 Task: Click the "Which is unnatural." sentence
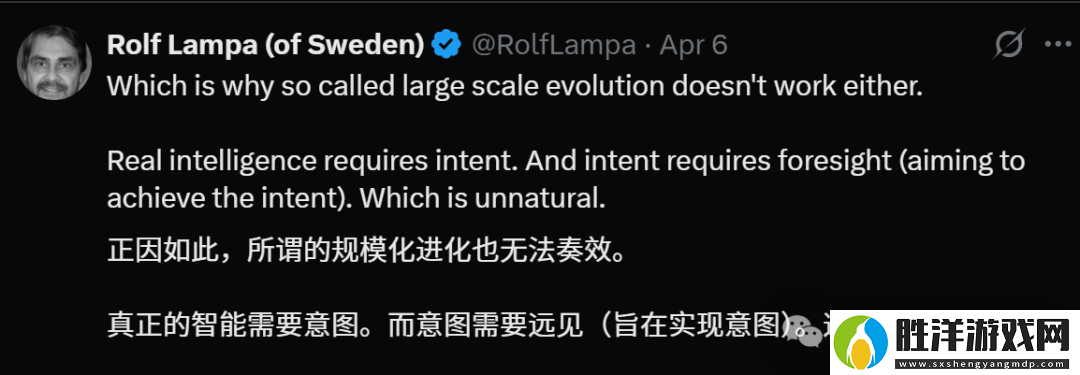(482, 199)
